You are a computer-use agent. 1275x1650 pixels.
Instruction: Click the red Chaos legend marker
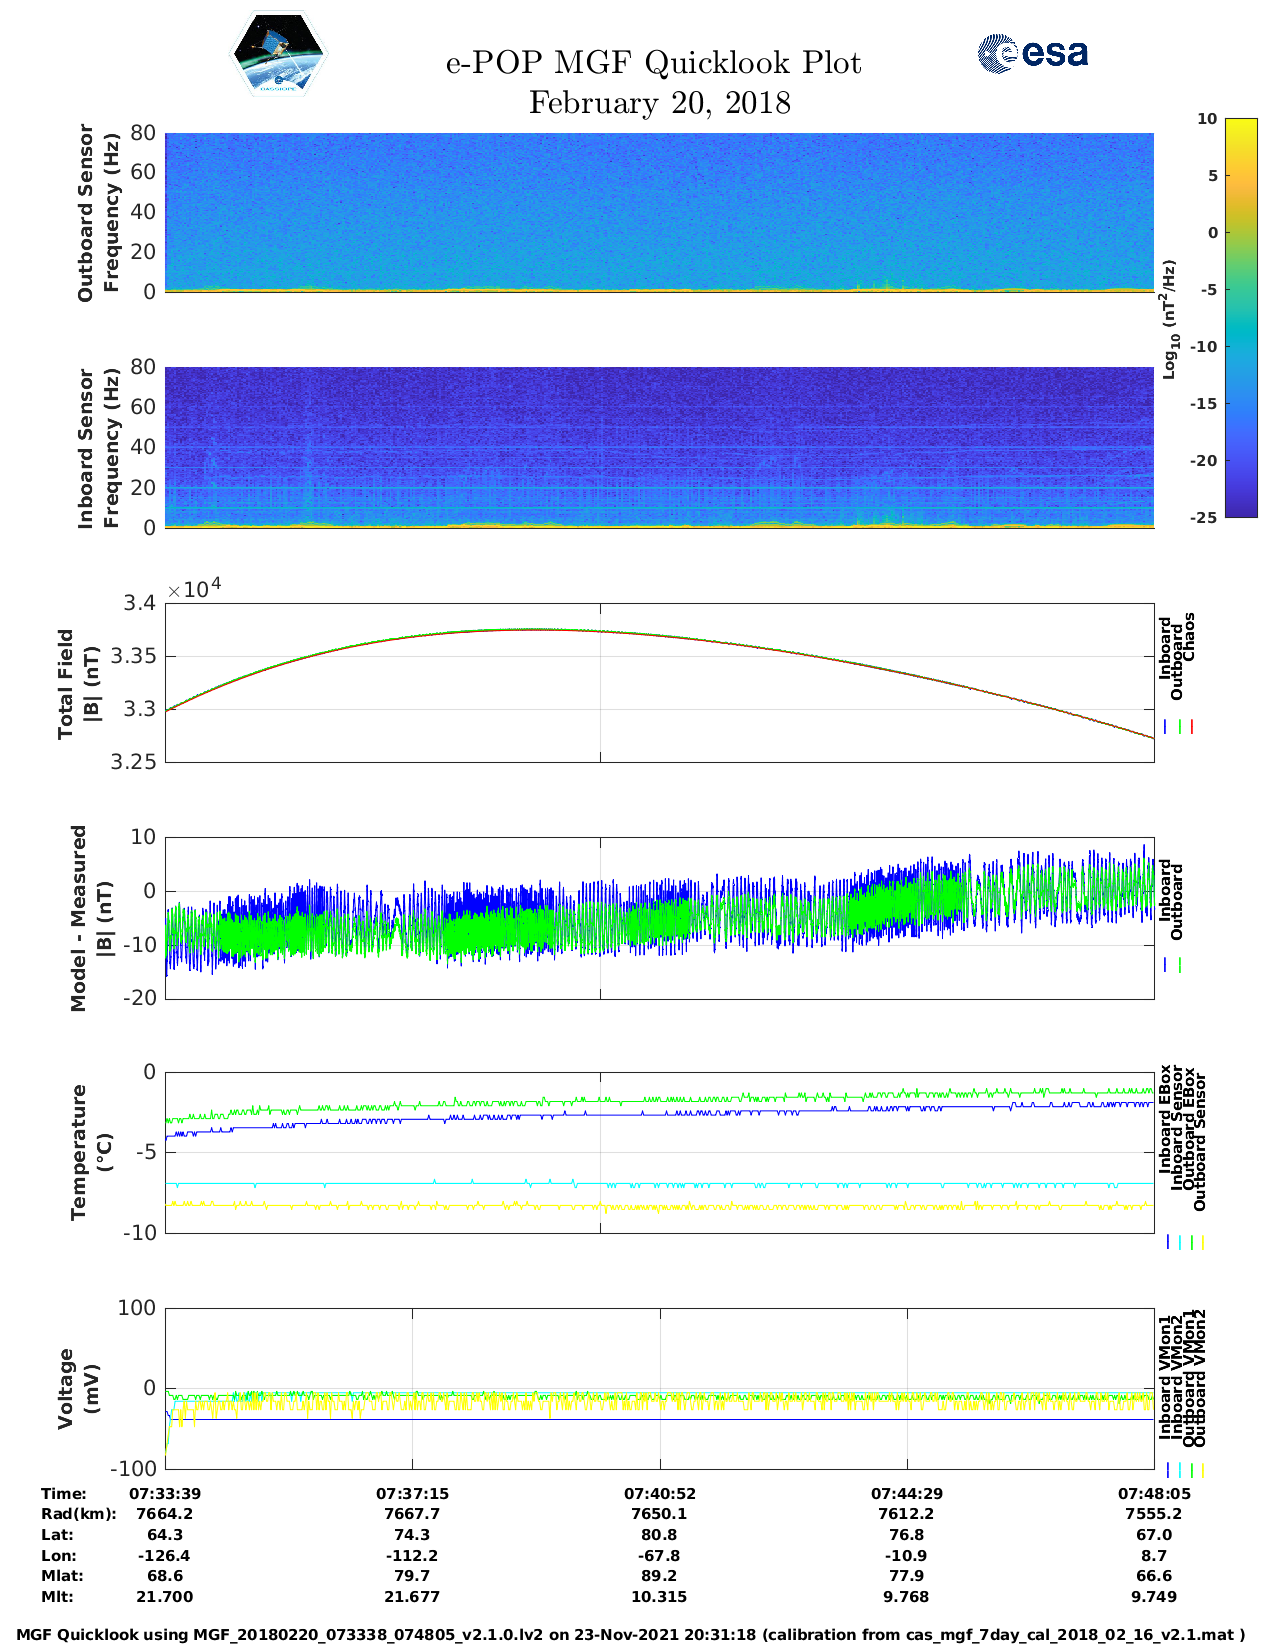(x=1192, y=727)
